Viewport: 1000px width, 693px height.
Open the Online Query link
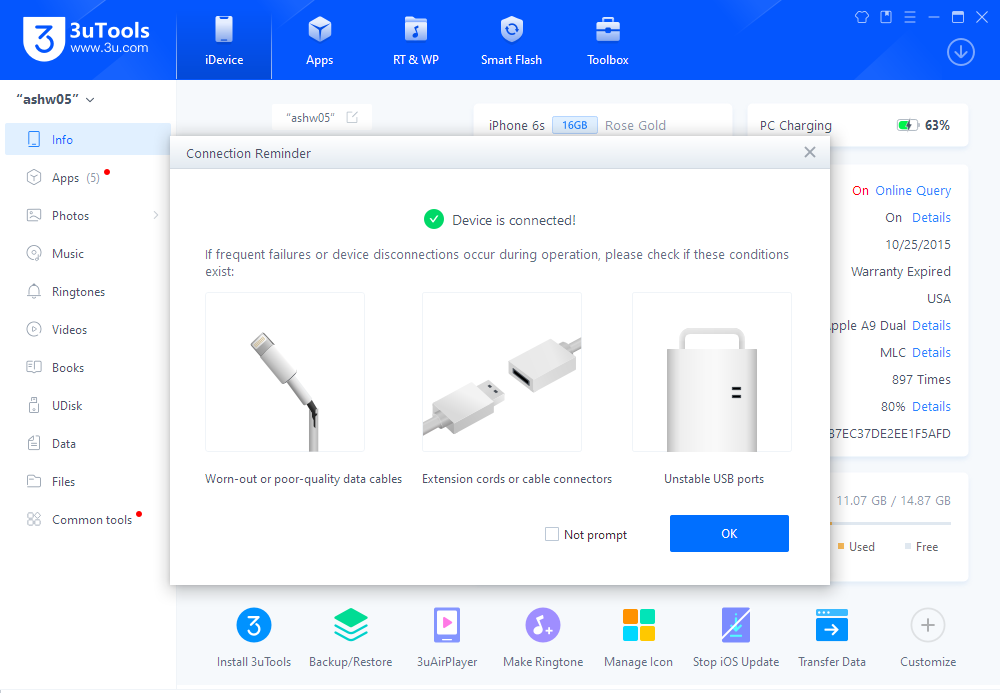click(x=913, y=191)
